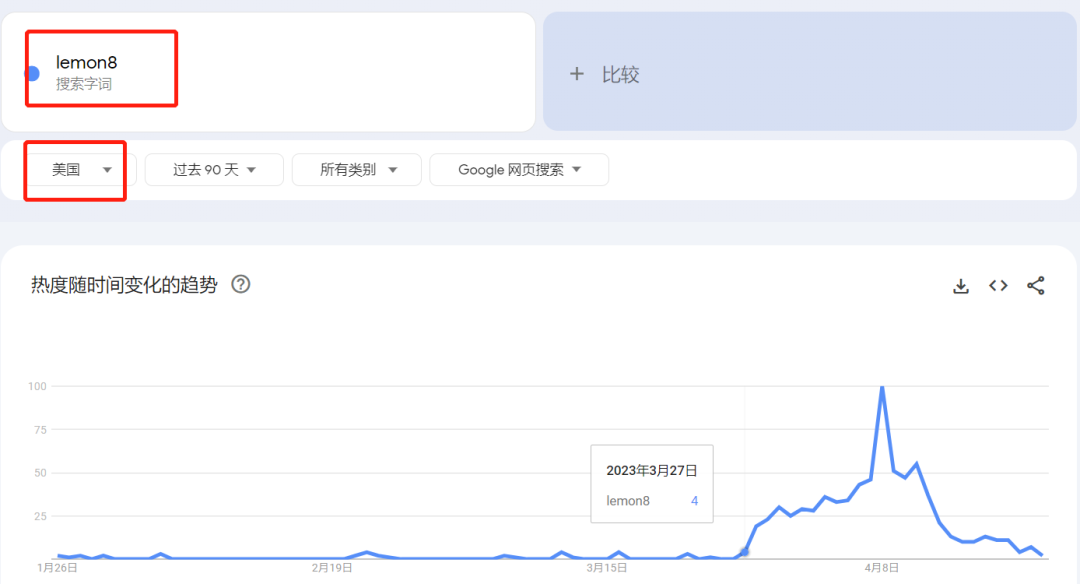Image resolution: width=1080 pixels, height=584 pixels.
Task: Click the chart peak near 4月8日
Action: (x=882, y=388)
